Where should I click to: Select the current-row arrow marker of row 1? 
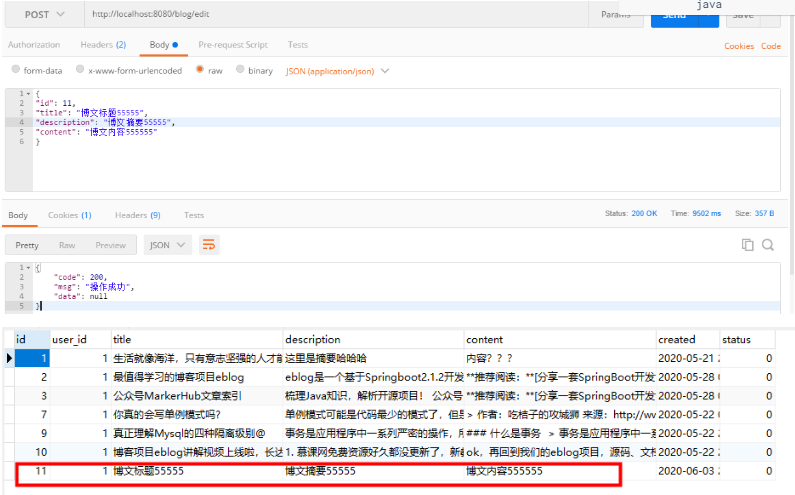tap(9, 358)
